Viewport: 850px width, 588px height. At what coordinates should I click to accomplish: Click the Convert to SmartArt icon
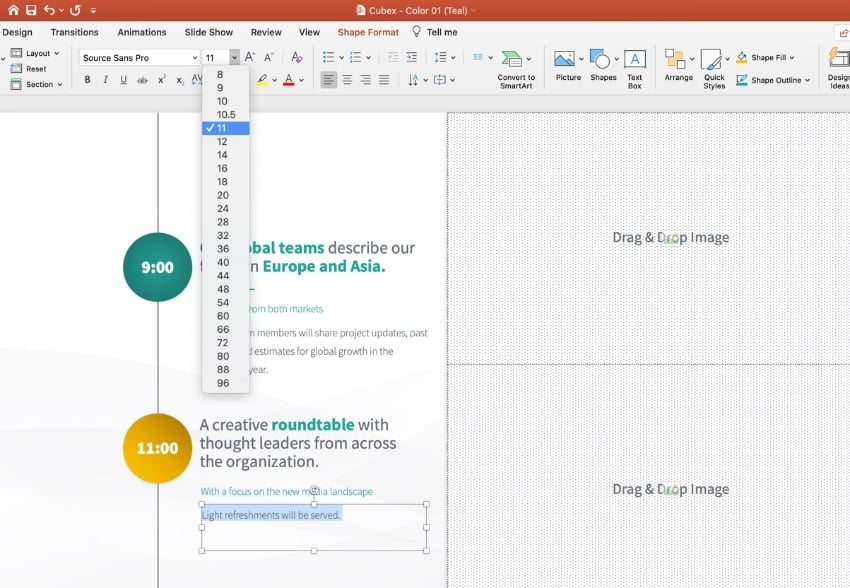(515, 67)
